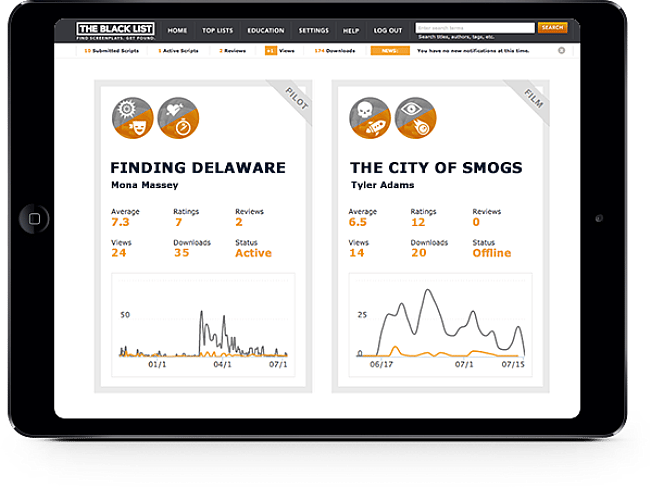Click the Film corner ribbon
The image size is (650, 487).
(533, 99)
